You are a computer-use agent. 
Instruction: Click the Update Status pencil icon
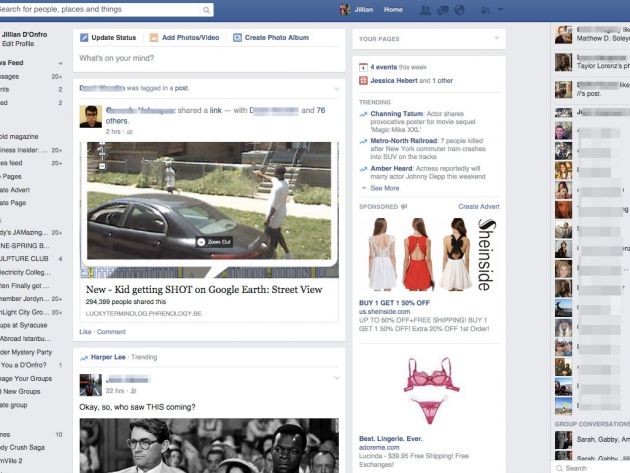point(84,38)
